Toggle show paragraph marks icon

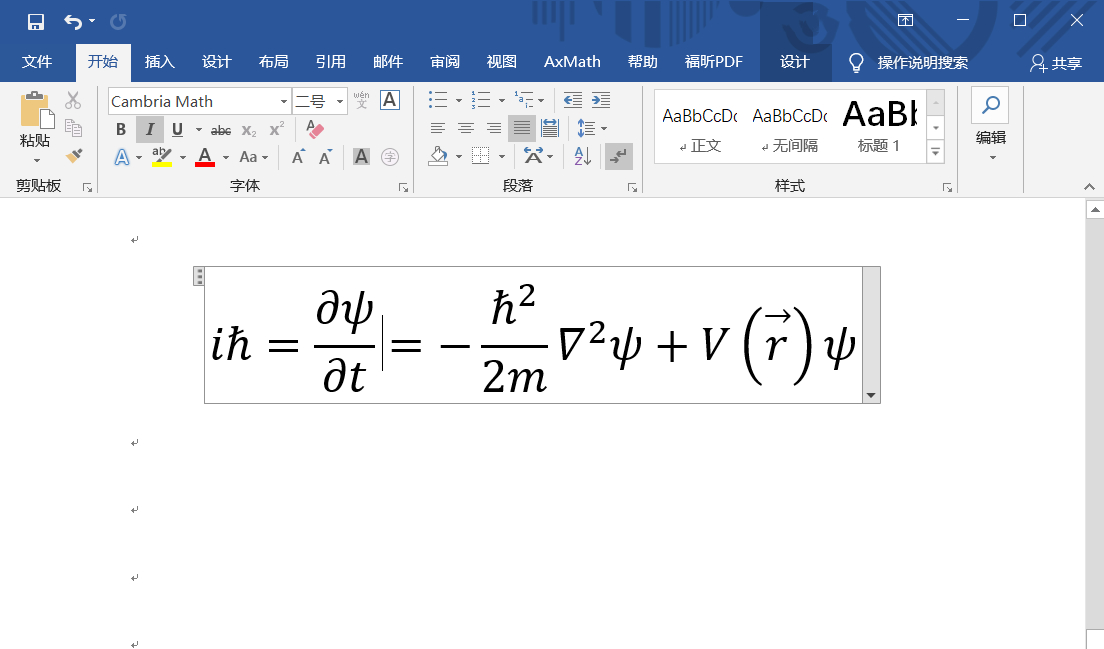click(619, 156)
